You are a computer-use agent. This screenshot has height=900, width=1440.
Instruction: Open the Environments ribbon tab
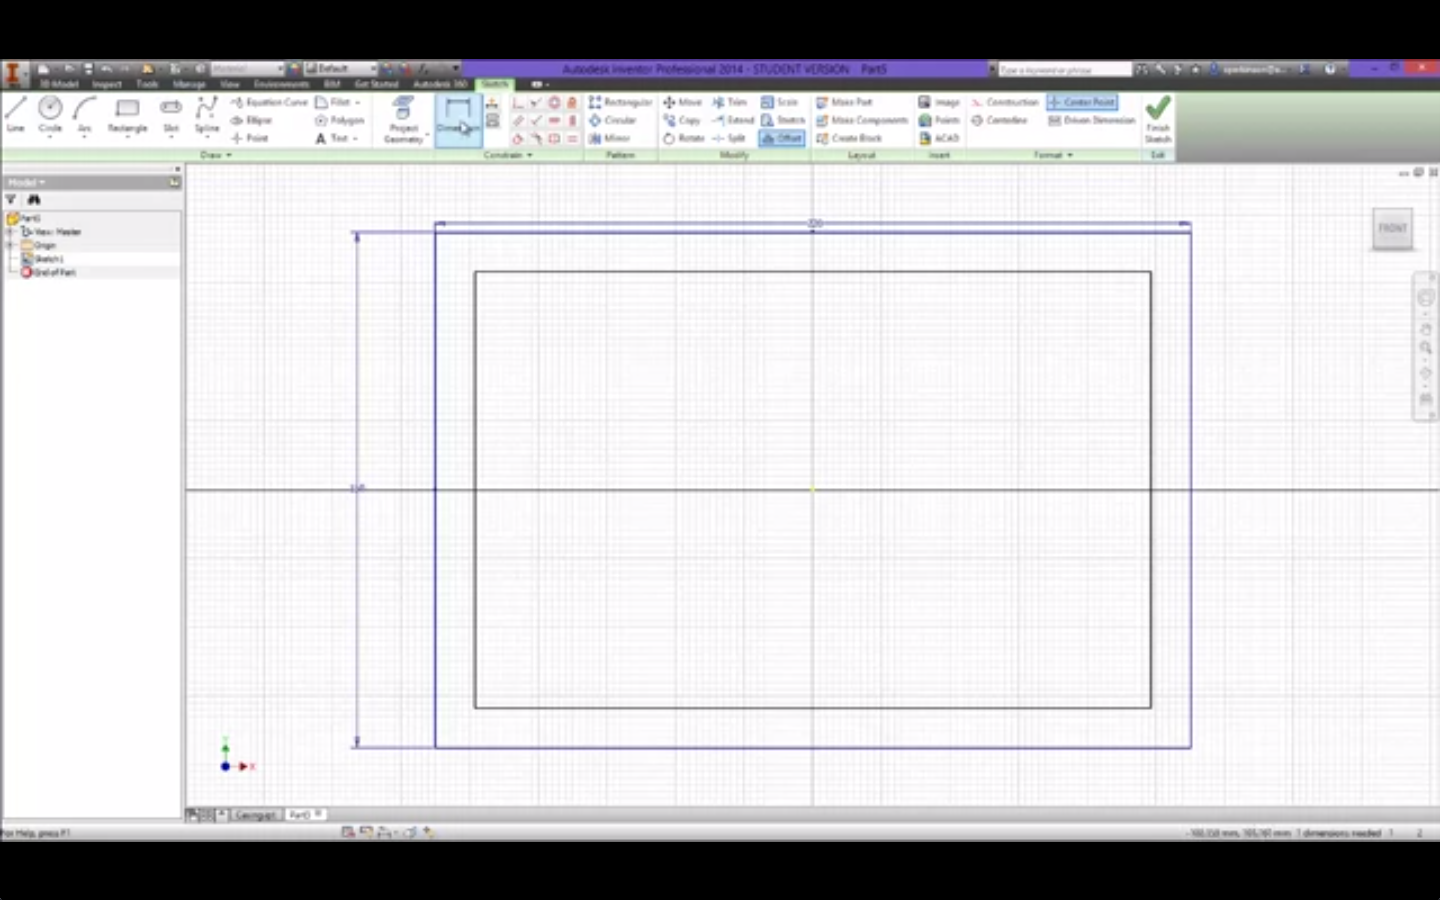point(281,84)
